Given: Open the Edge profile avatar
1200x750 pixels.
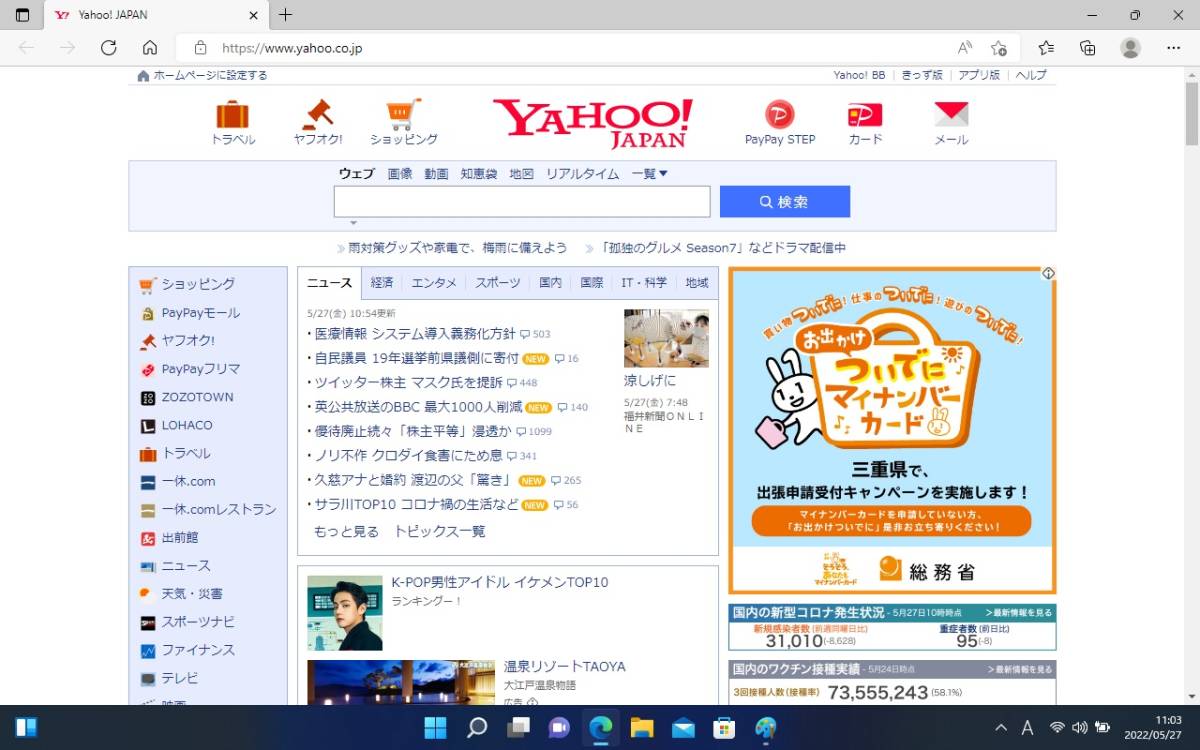Looking at the screenshot, I should click(1131, 47).
